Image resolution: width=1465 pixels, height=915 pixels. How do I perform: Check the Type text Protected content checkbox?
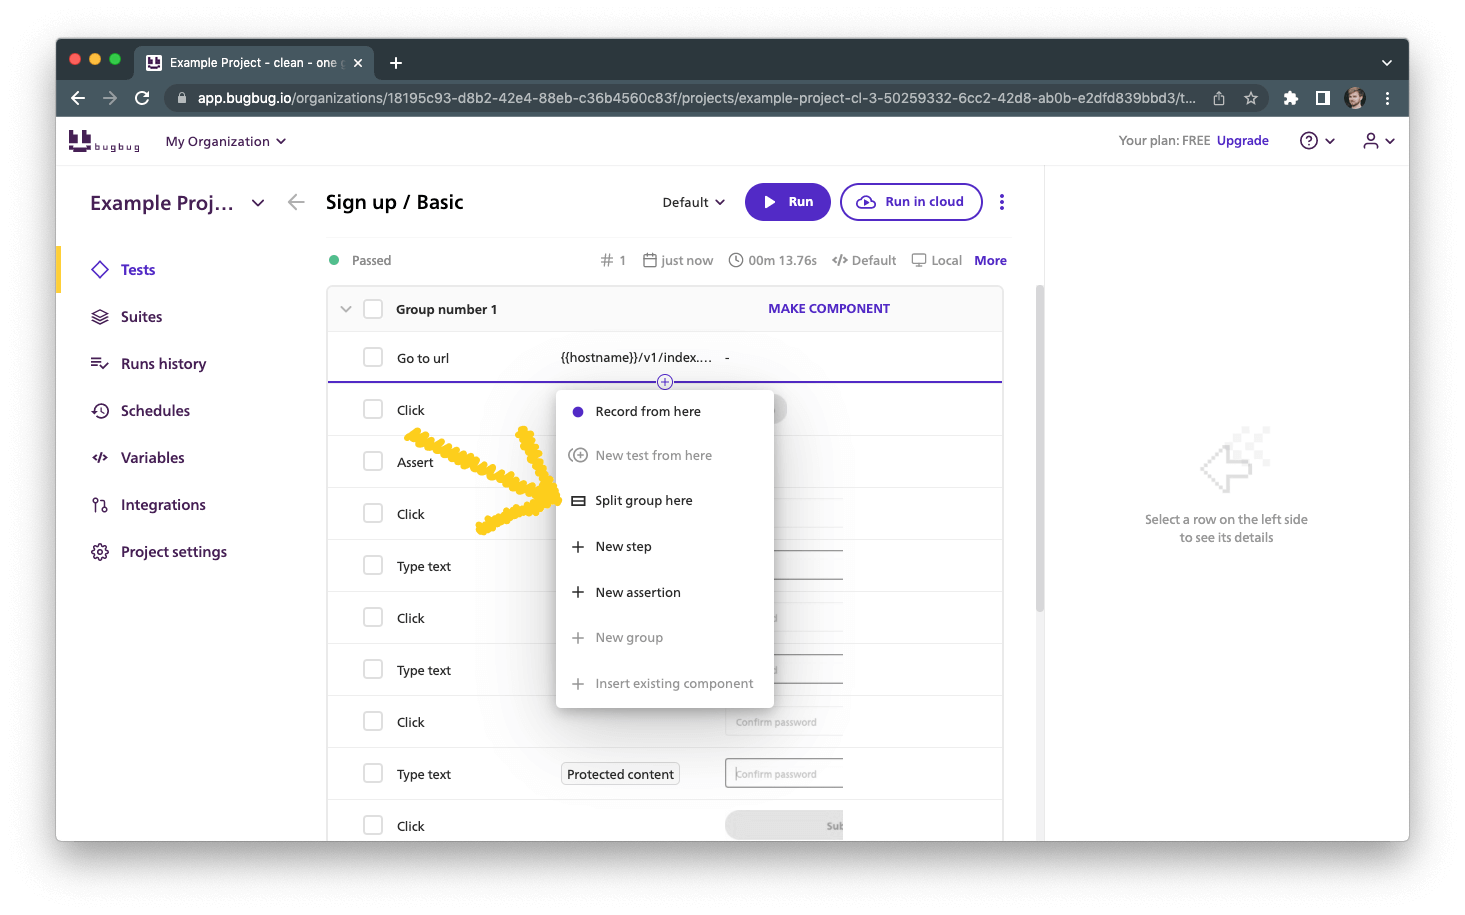373,773
